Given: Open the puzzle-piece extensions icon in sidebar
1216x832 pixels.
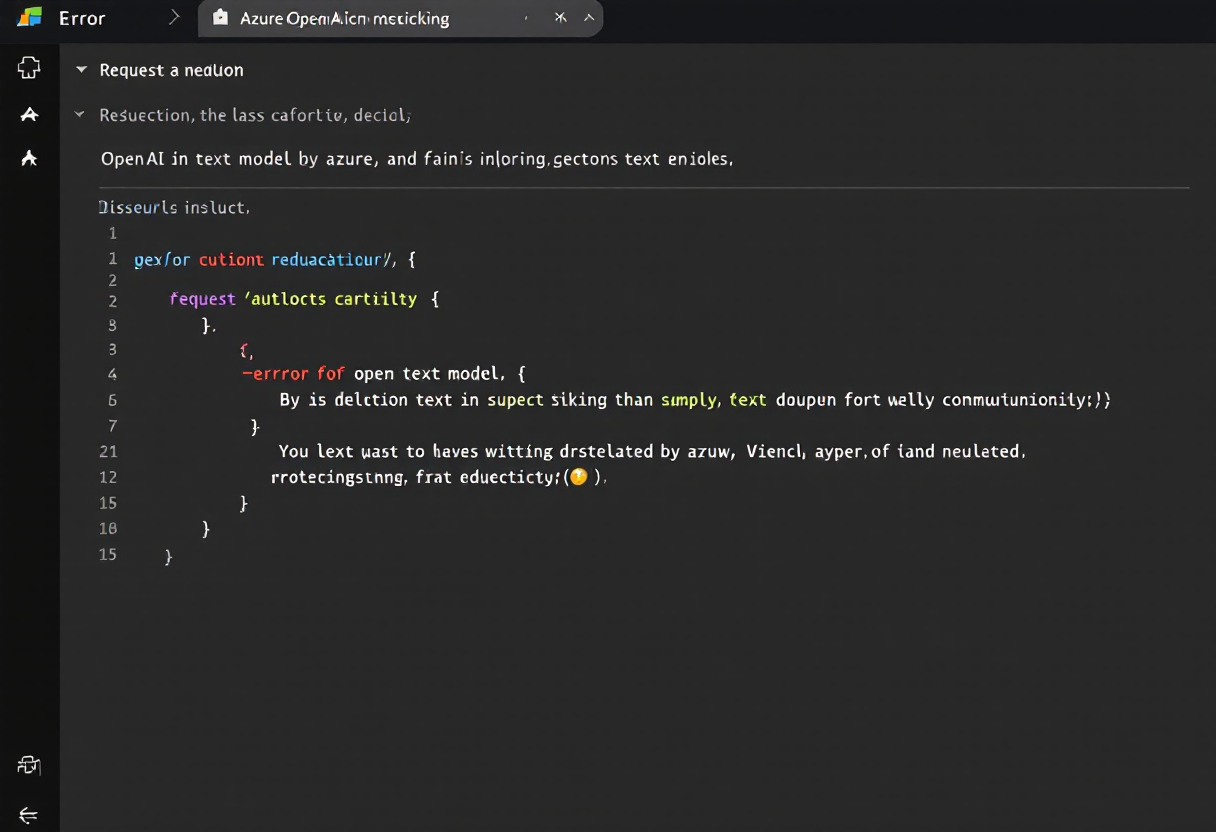Looking at the screenshot, I should coord(29,68).
